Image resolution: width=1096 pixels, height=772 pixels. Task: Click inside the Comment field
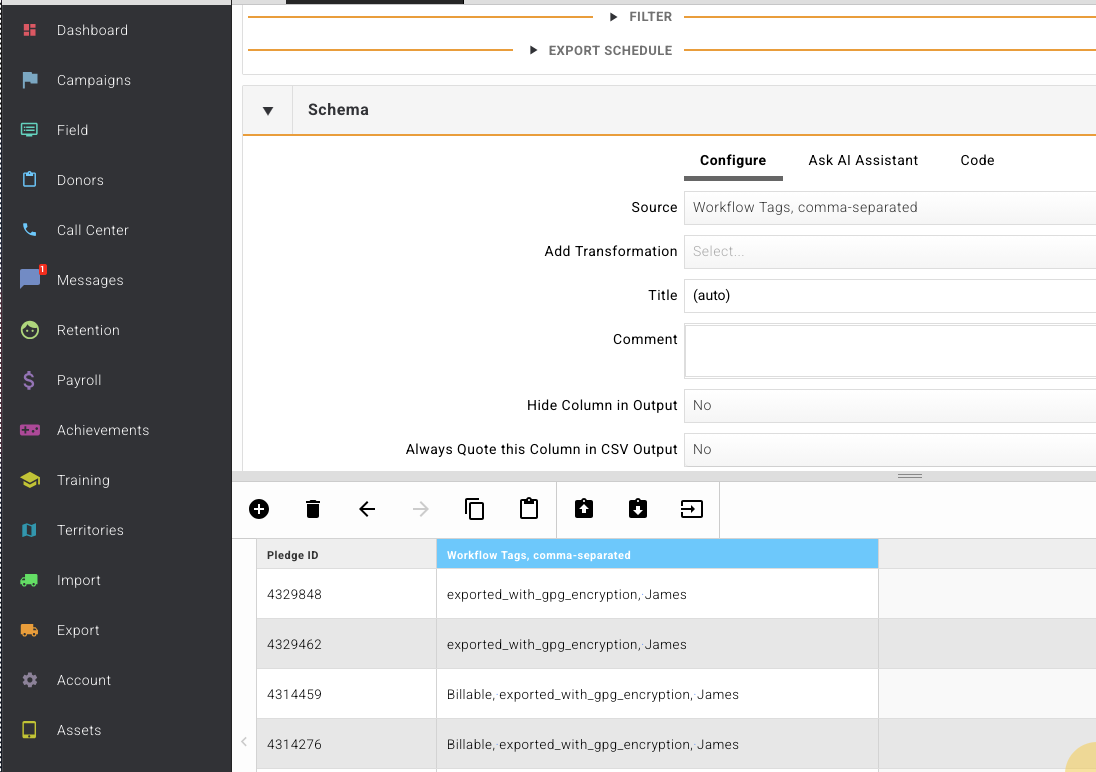coord(890,350)
